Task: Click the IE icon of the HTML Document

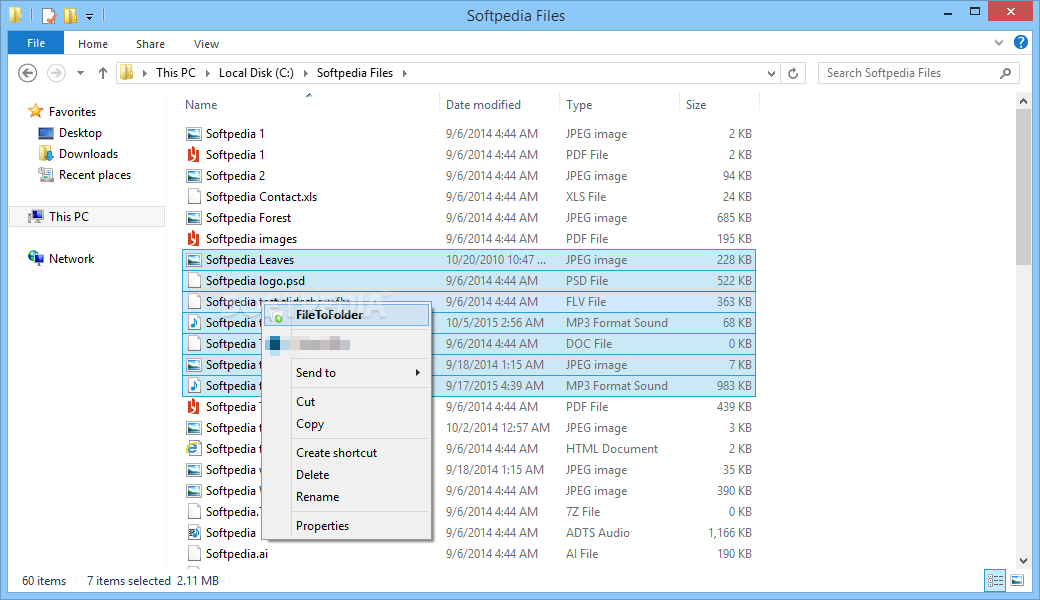Action: (194, 449)
